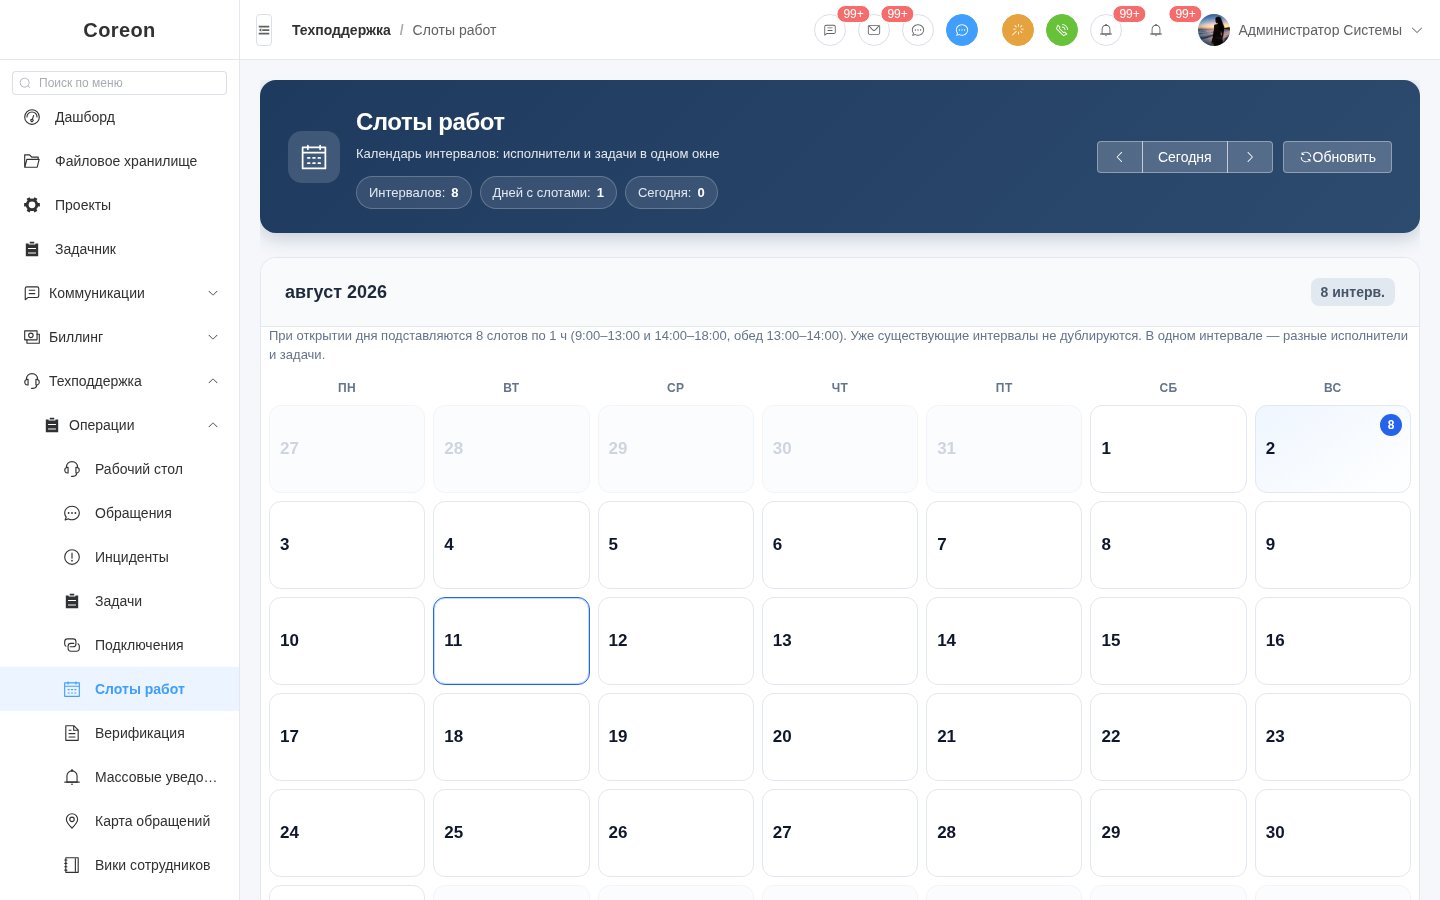Open Проекты in the sidebar

120,205
